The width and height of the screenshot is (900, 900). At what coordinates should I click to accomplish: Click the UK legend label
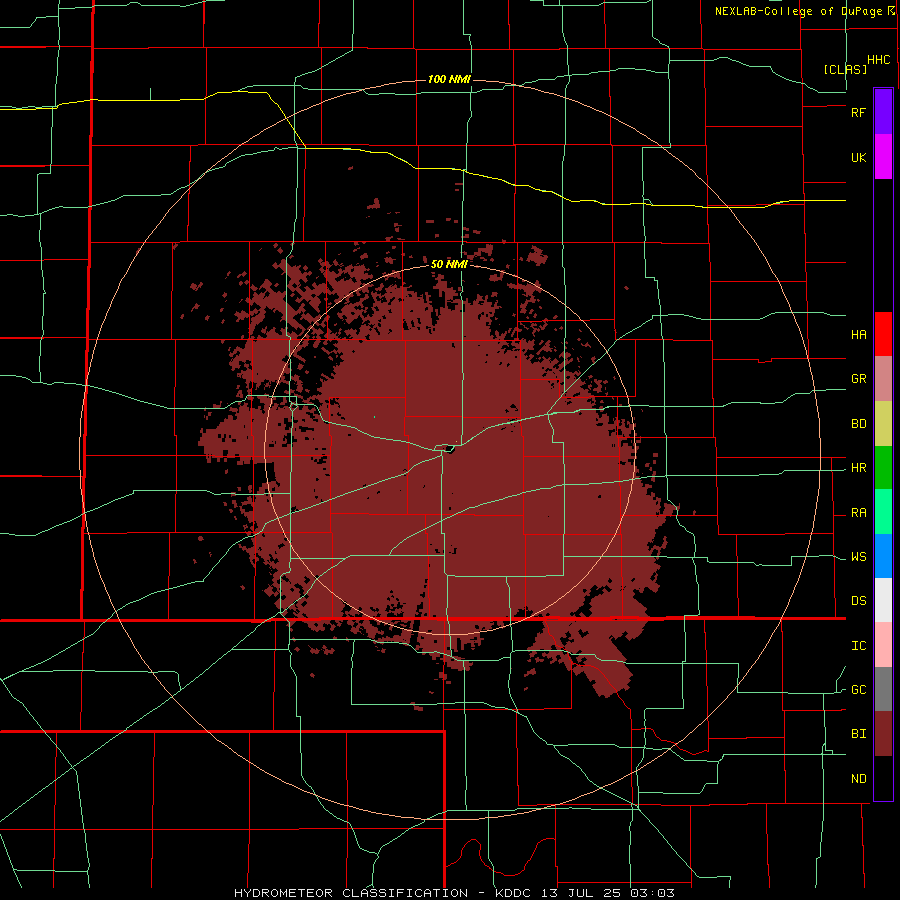coord(858,157)
